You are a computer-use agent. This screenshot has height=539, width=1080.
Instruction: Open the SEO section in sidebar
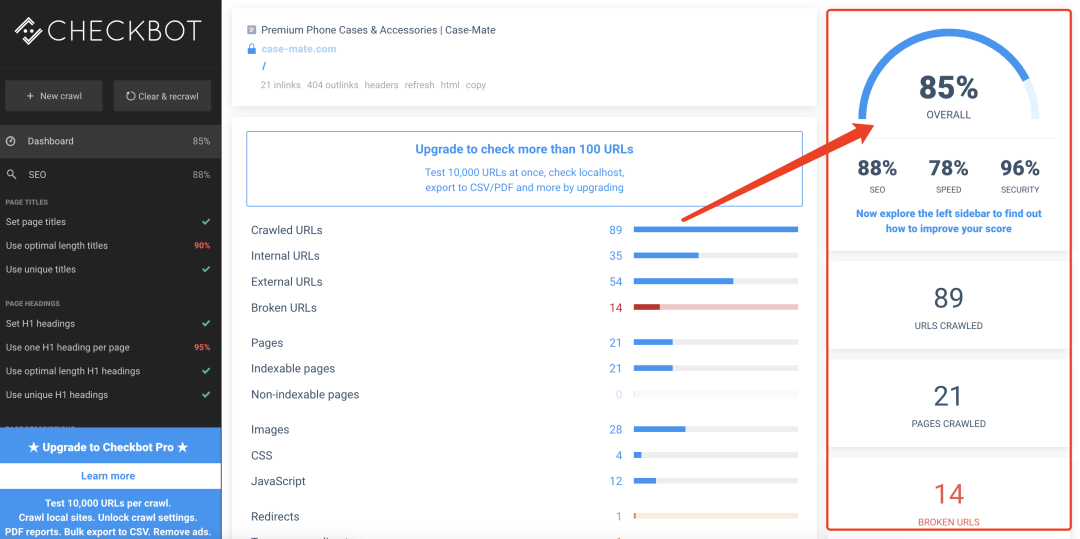pos(110,175)
